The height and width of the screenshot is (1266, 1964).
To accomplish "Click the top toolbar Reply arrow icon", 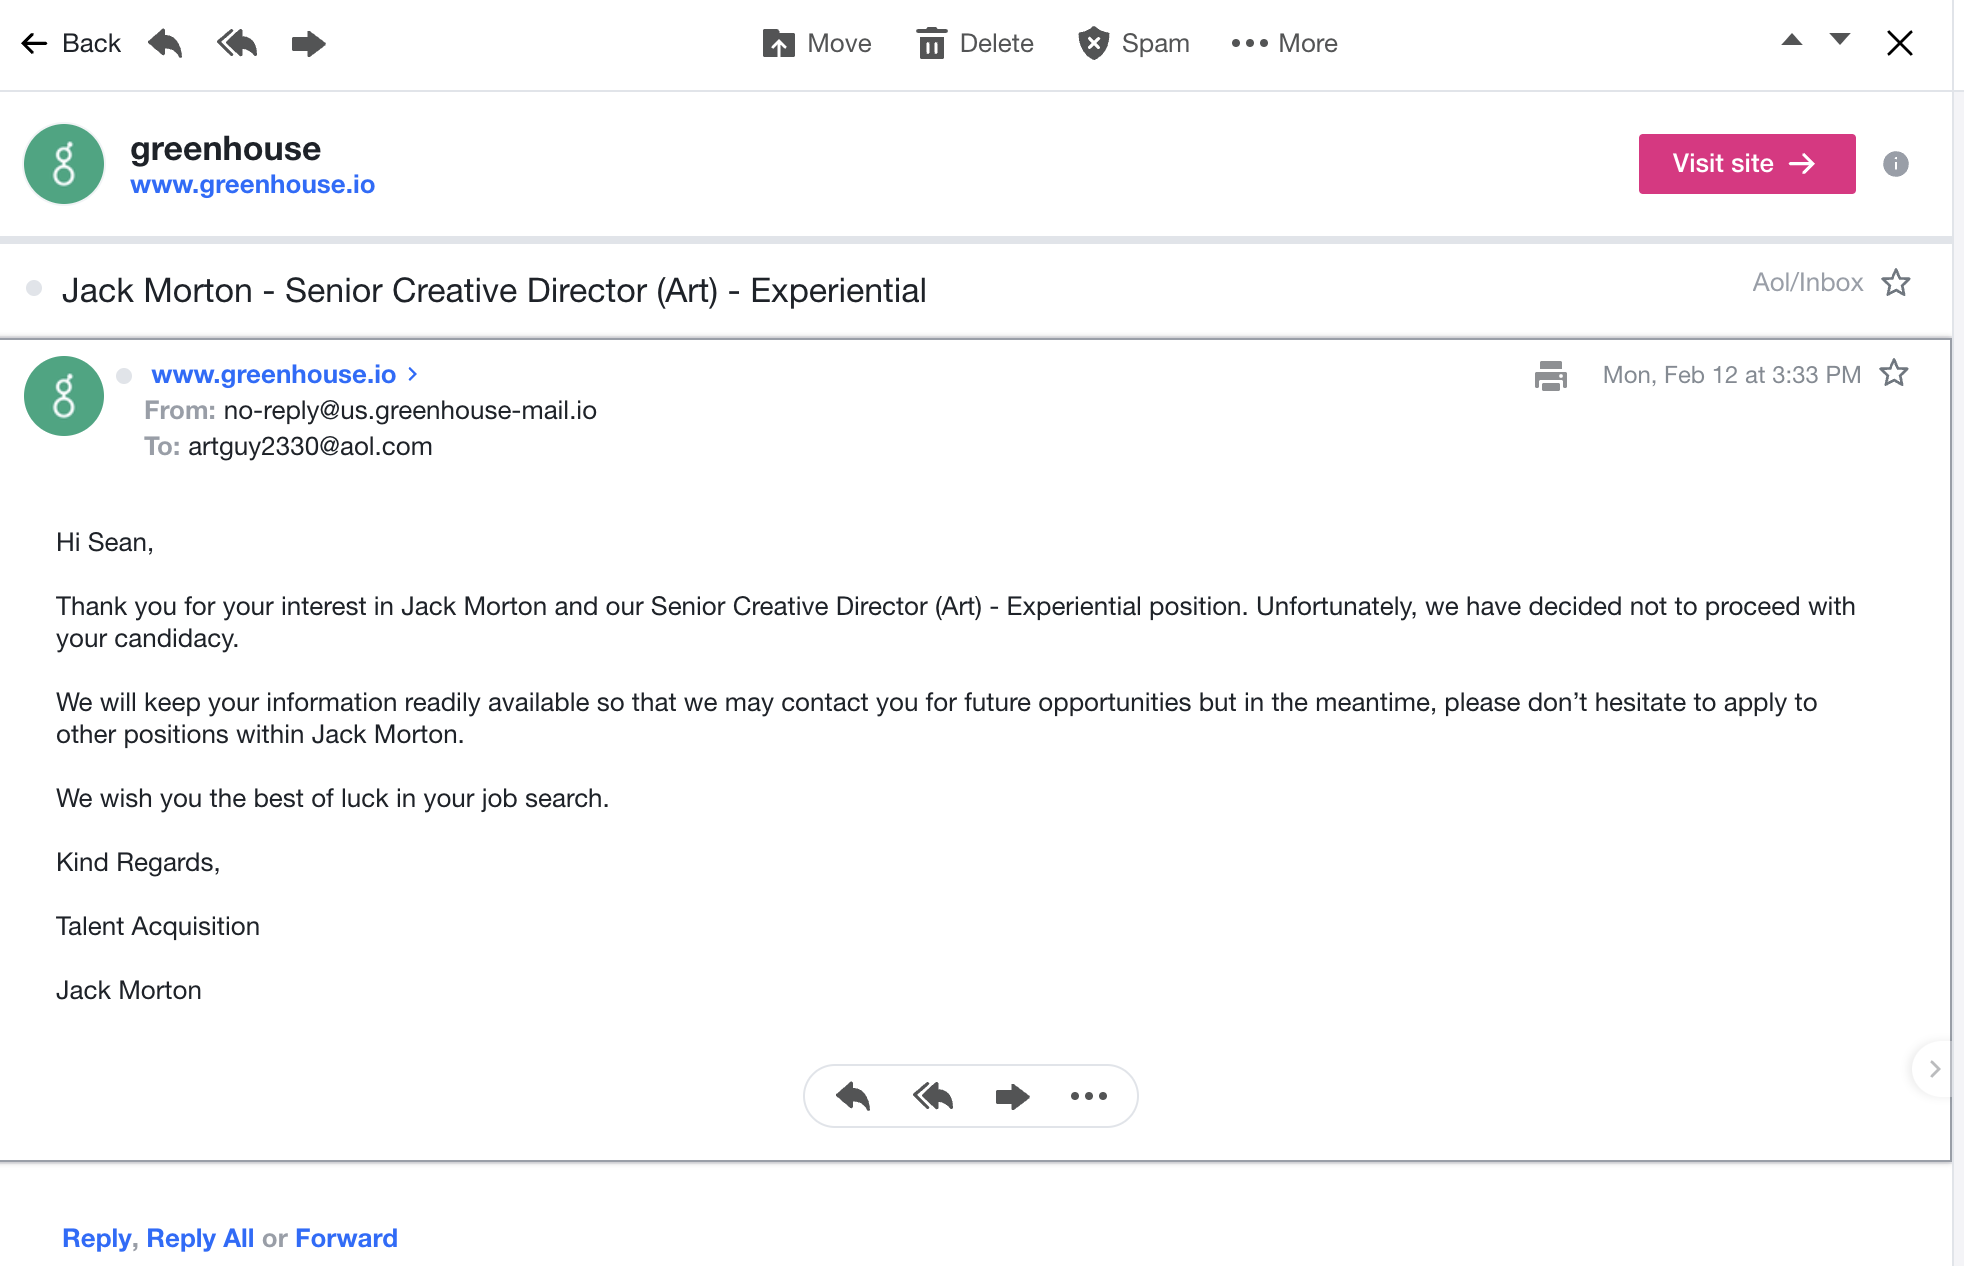I will (x=165, y=44).
